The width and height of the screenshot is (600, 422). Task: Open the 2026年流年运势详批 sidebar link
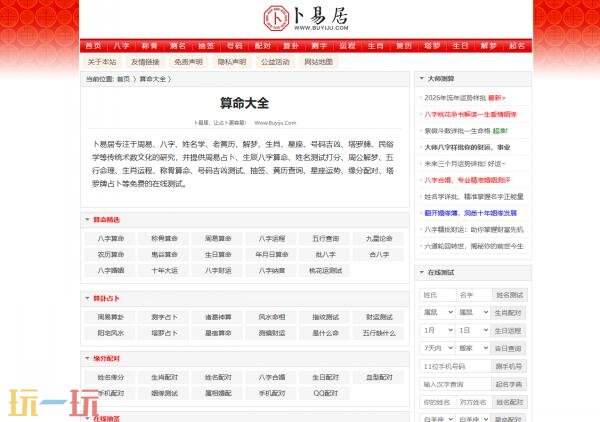455,98
